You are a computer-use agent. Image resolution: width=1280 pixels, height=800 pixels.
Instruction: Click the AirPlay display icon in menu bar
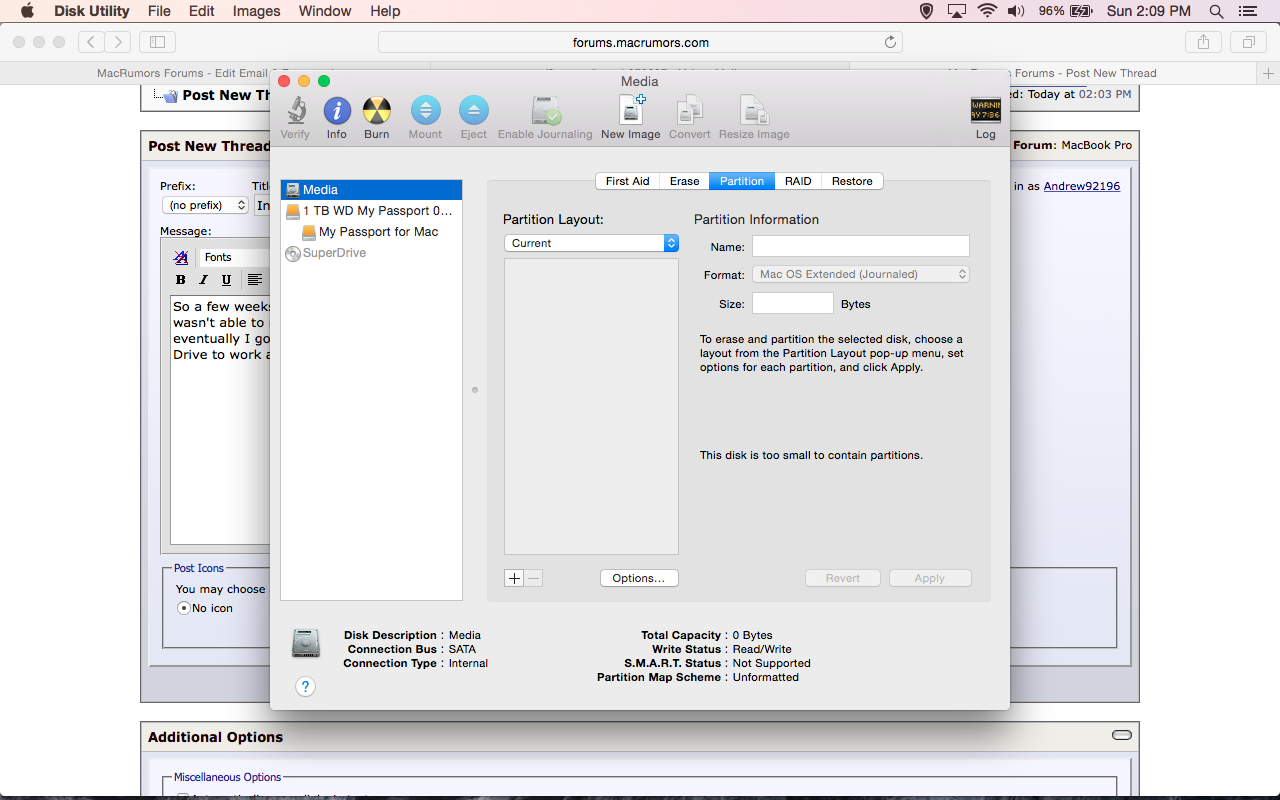tap(957, 11)
